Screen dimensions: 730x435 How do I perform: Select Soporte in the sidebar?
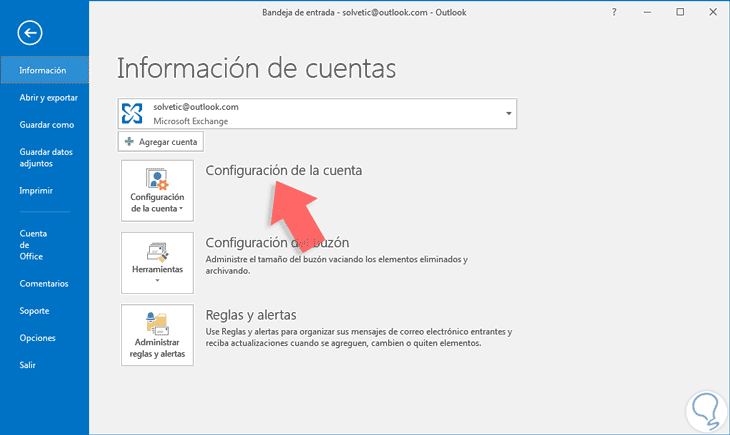click(34, 311)
